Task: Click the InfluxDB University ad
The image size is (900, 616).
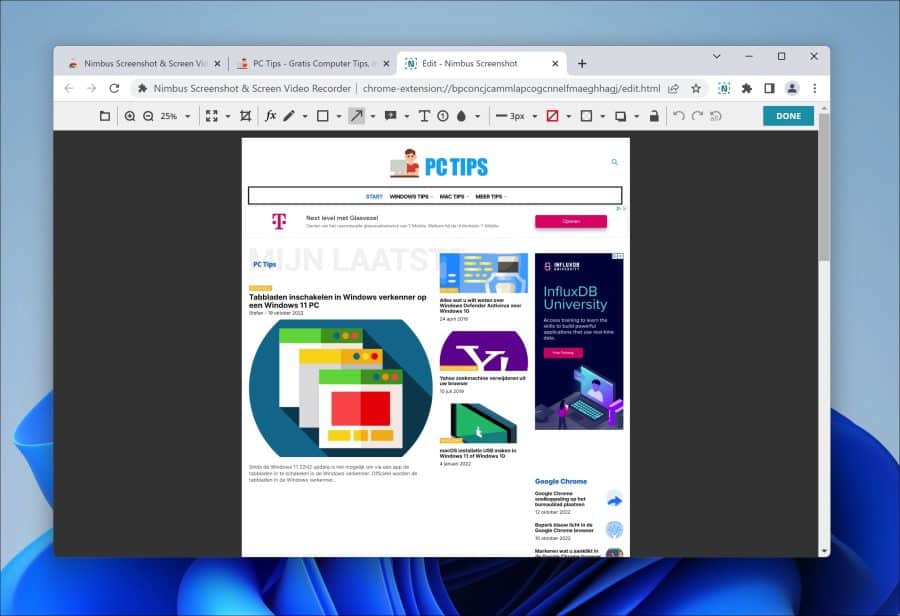Action: (x=579, y=341)
